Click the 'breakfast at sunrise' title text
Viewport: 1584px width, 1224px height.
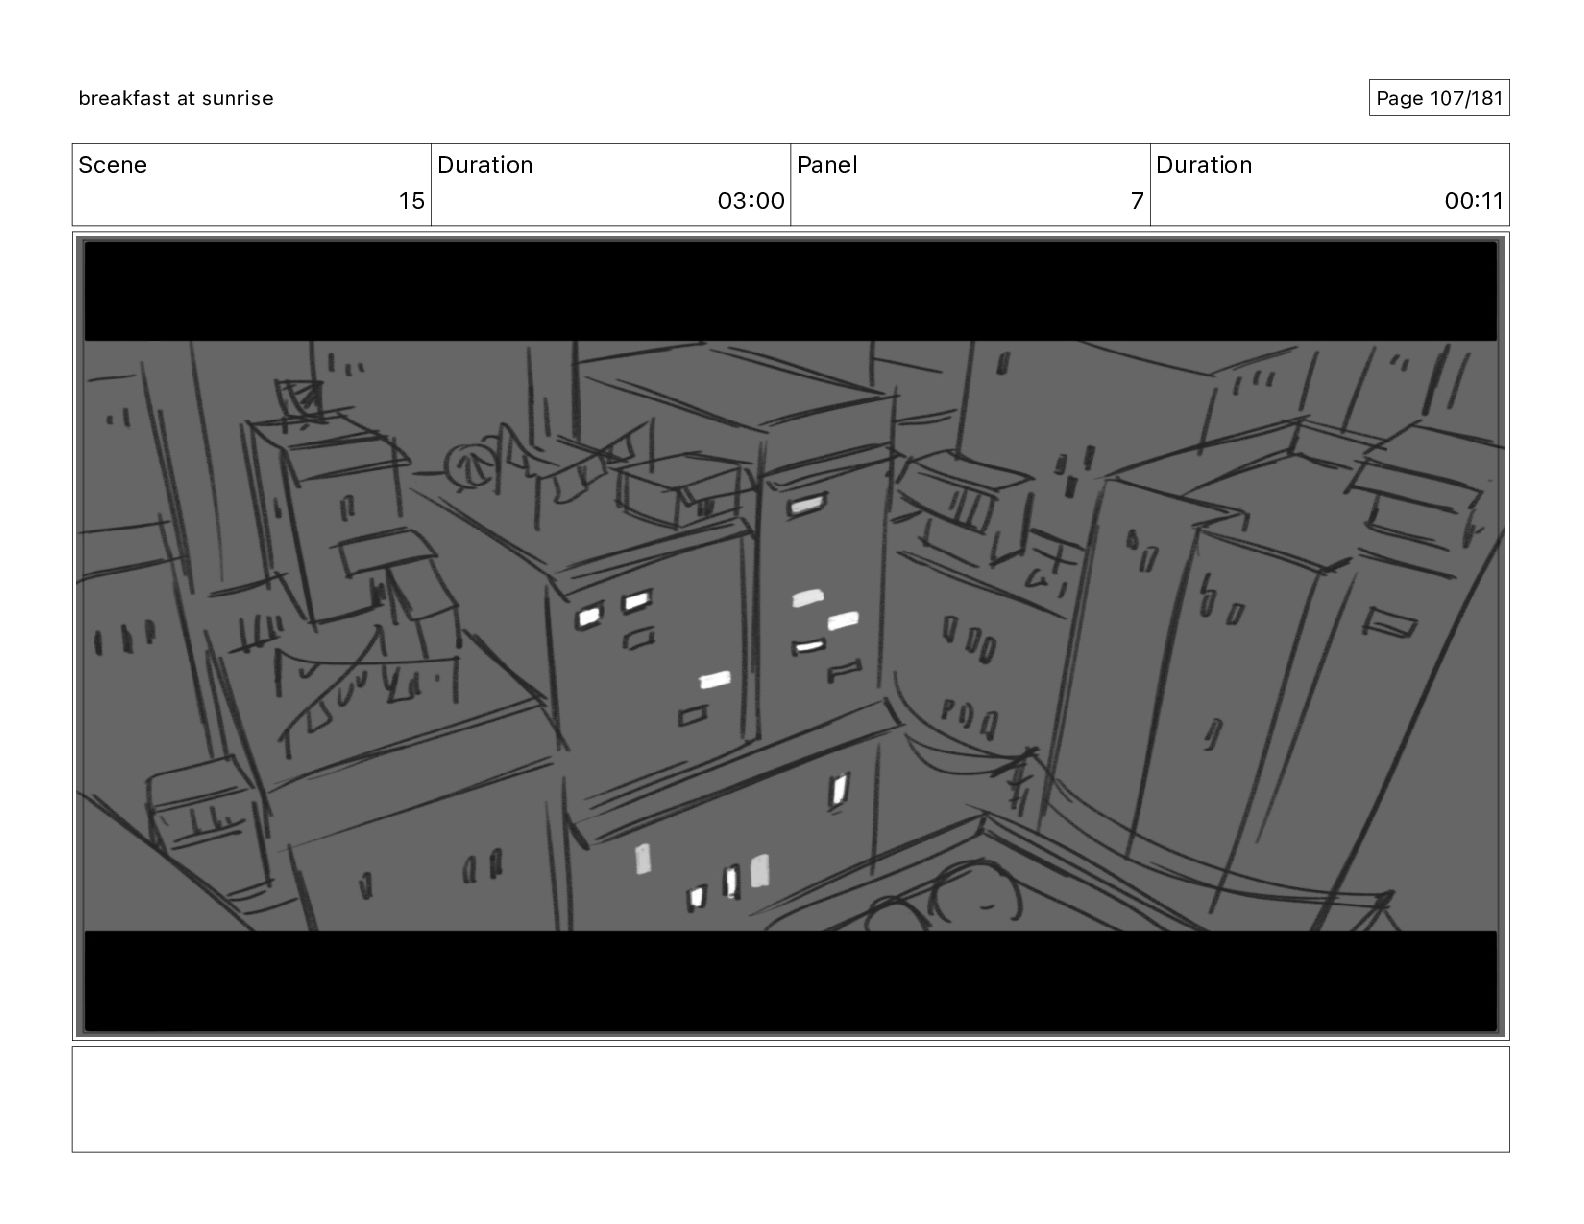pyautogui.click(x=176, y=98)
